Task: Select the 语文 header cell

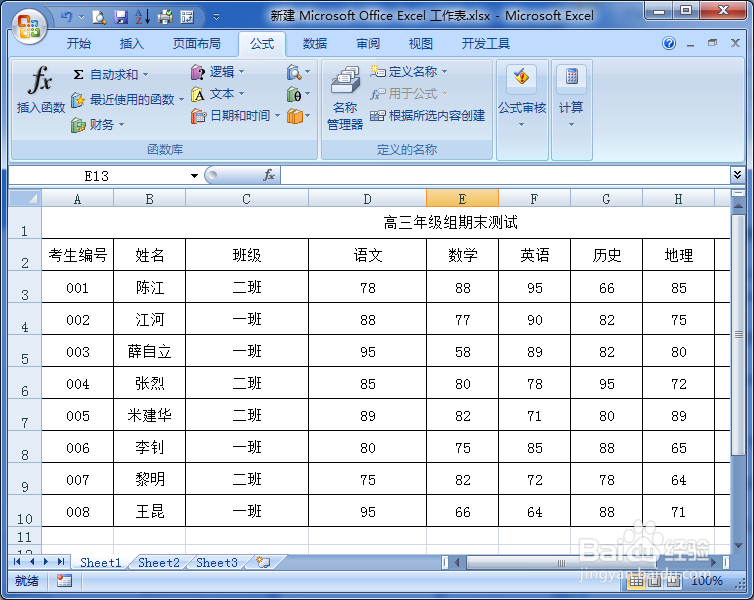Action: point(367,255)
